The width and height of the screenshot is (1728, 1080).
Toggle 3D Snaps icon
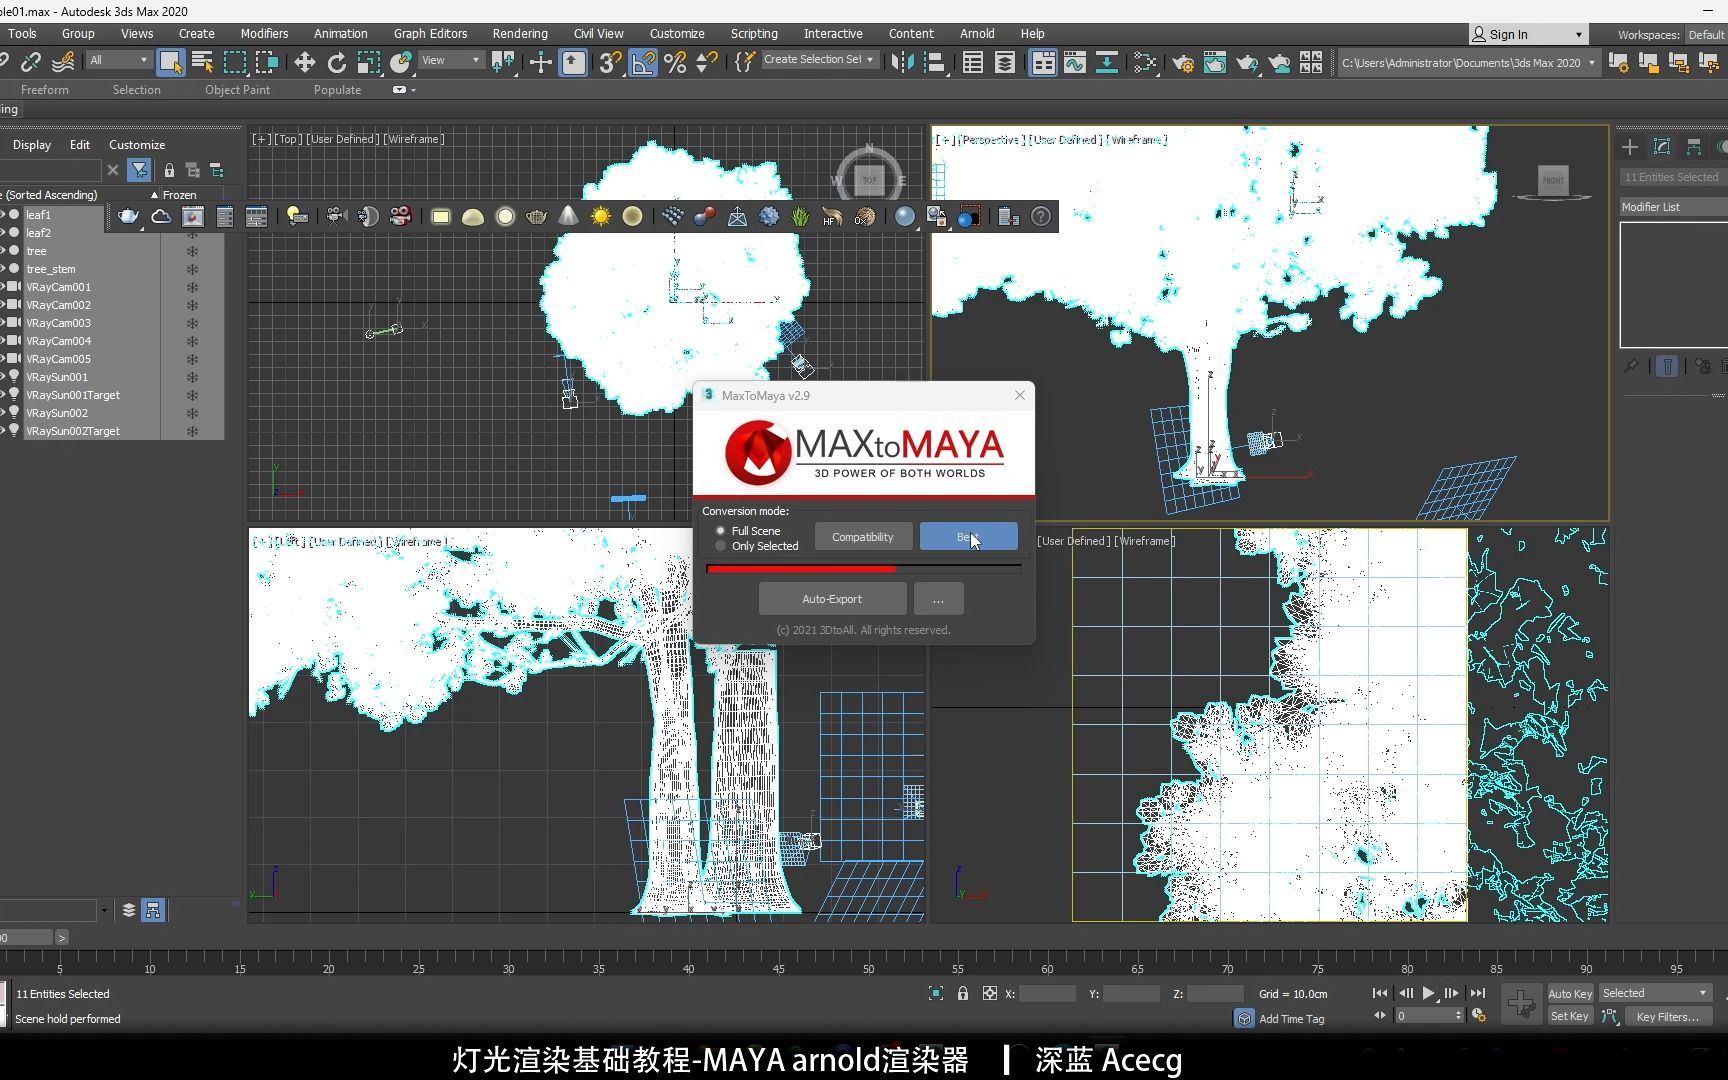click(610, 62)
